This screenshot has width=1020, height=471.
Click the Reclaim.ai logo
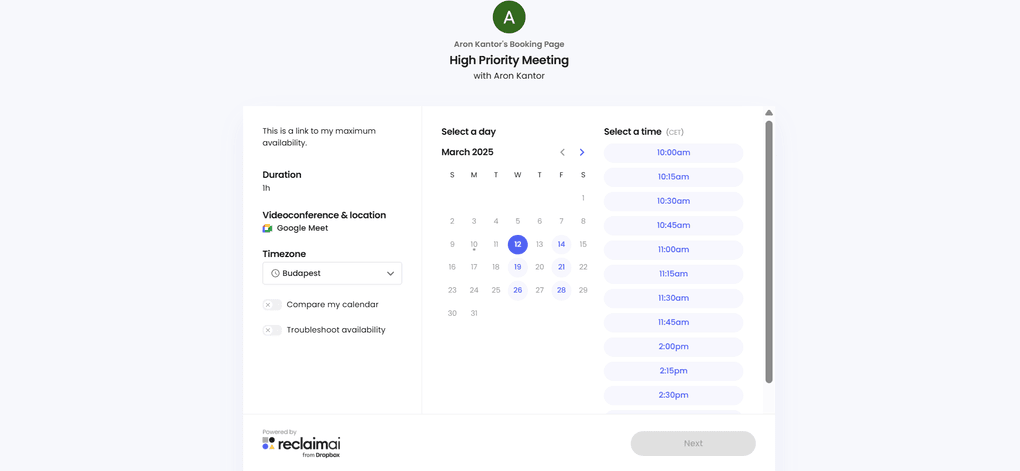pyautogui.click(x=301, y=444)
